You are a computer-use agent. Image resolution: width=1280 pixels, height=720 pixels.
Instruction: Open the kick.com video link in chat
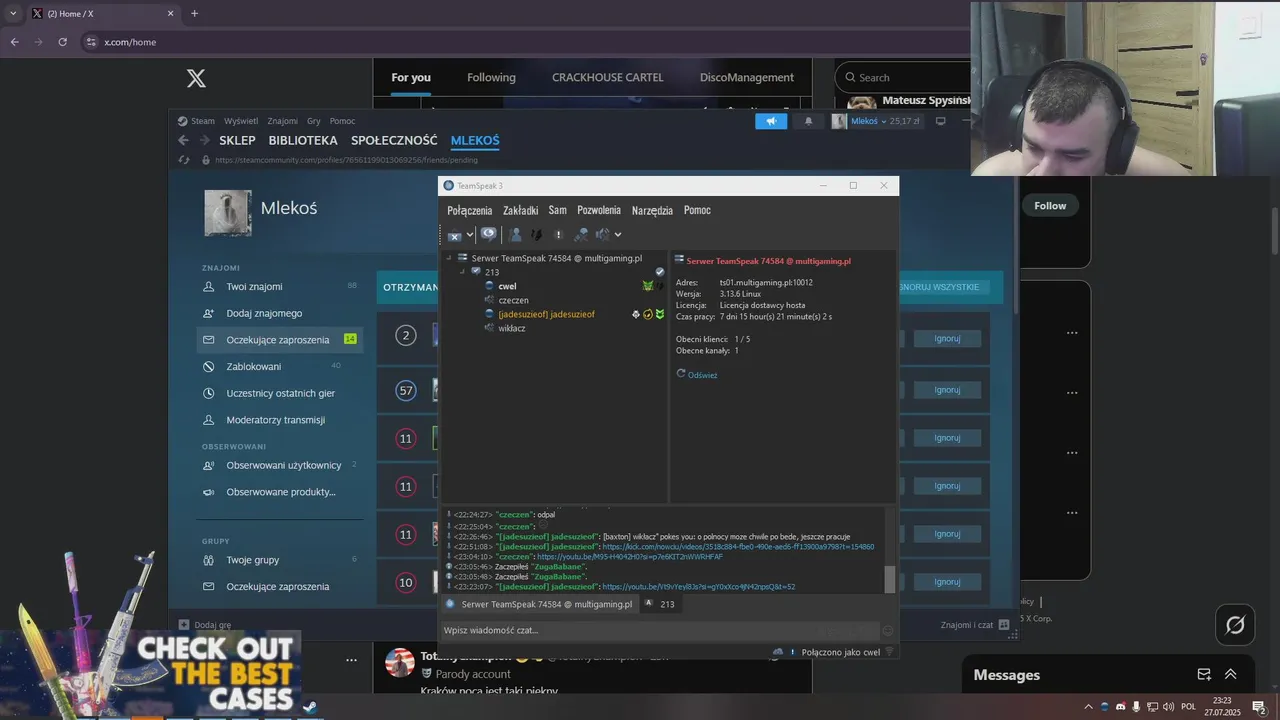[738, 547]
